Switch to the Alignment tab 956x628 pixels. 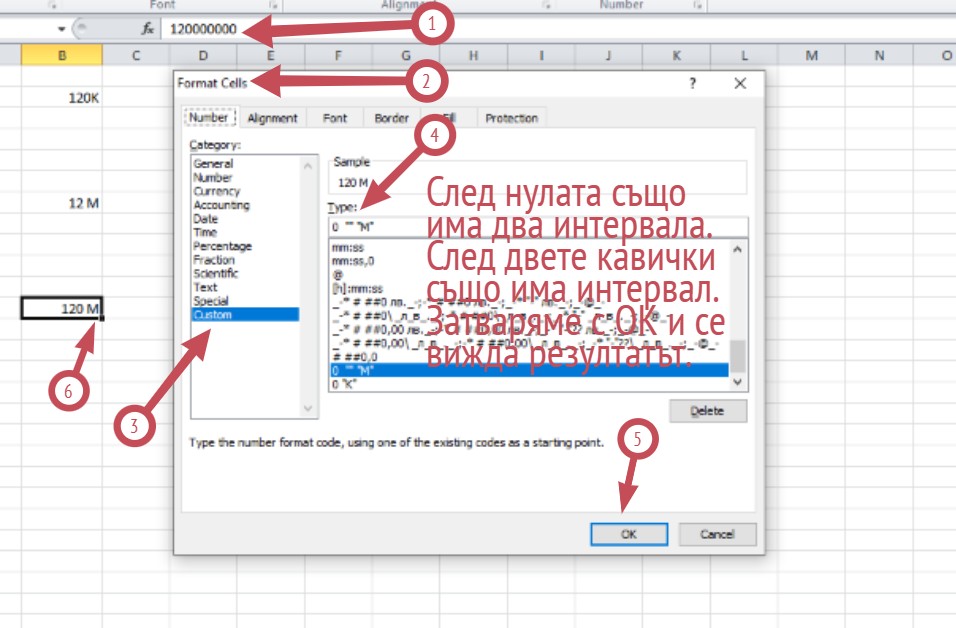[272, 118]
